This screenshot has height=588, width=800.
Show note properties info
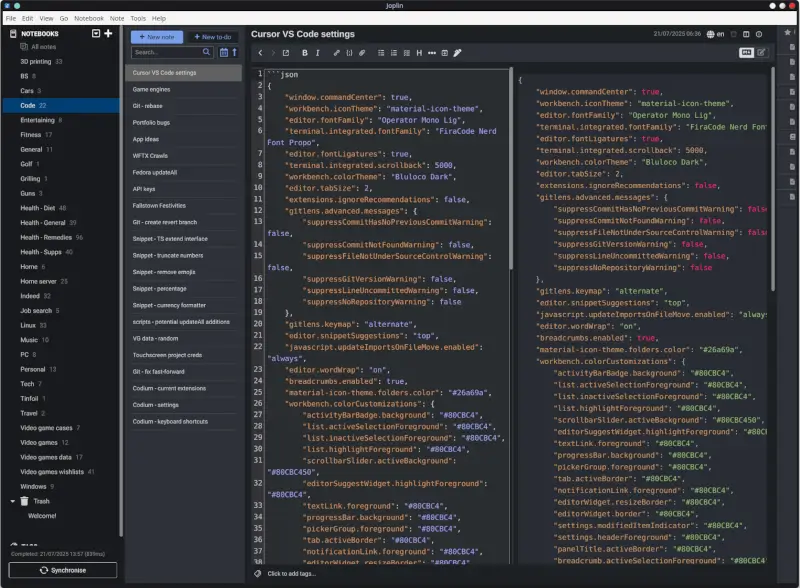(x=759, y=34)
